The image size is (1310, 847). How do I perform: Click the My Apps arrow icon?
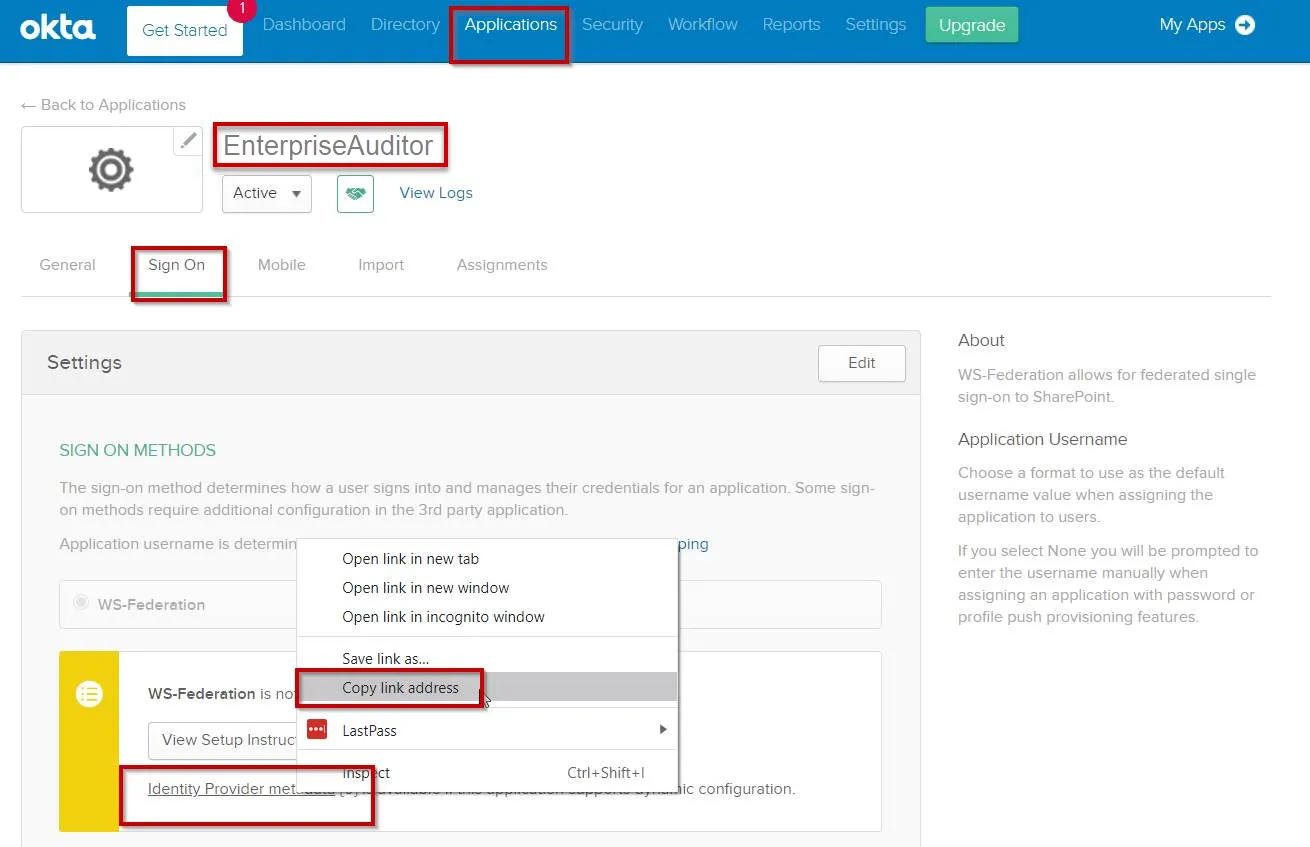click(x=1245, y=25)
